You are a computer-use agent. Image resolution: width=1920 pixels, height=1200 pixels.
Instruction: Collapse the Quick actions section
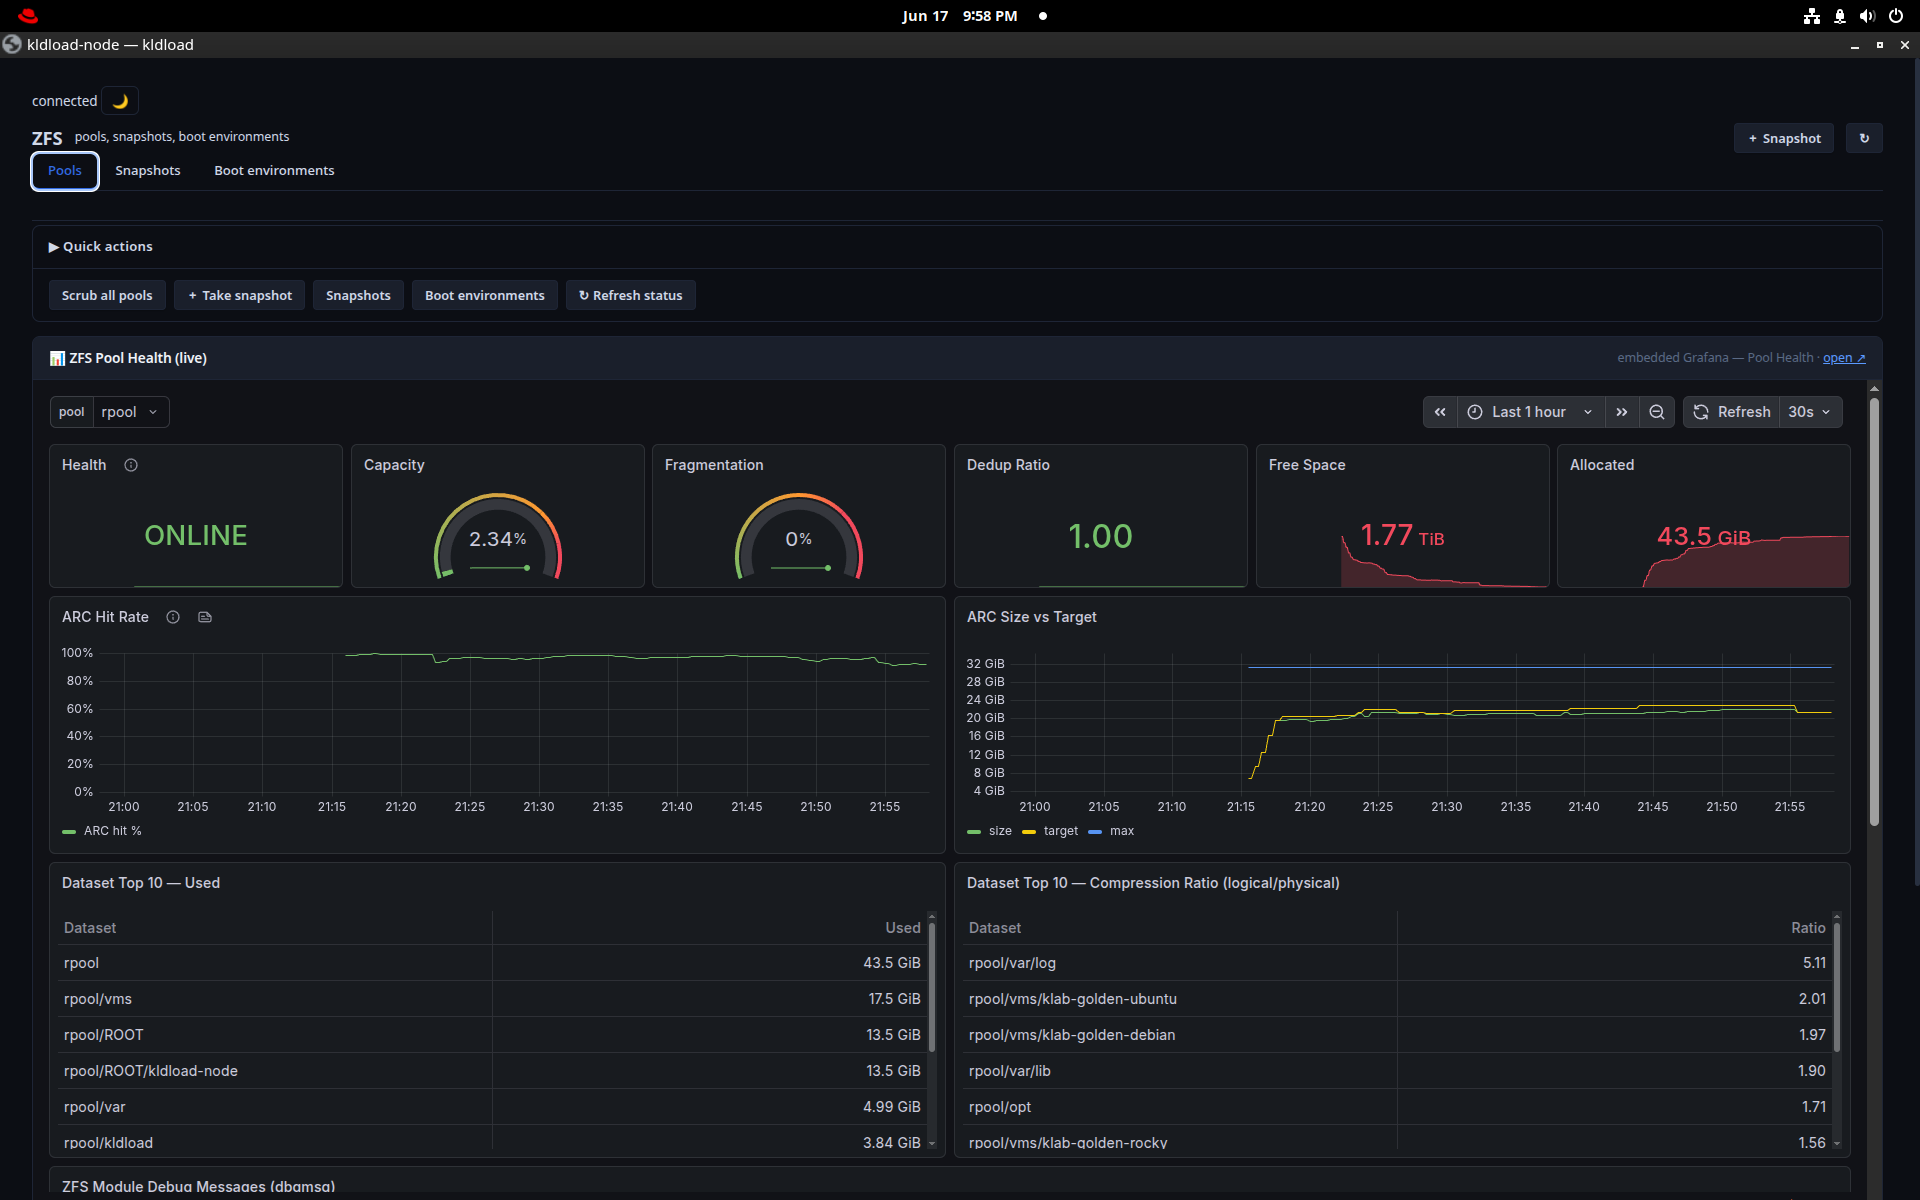click(x=100, y=246)
